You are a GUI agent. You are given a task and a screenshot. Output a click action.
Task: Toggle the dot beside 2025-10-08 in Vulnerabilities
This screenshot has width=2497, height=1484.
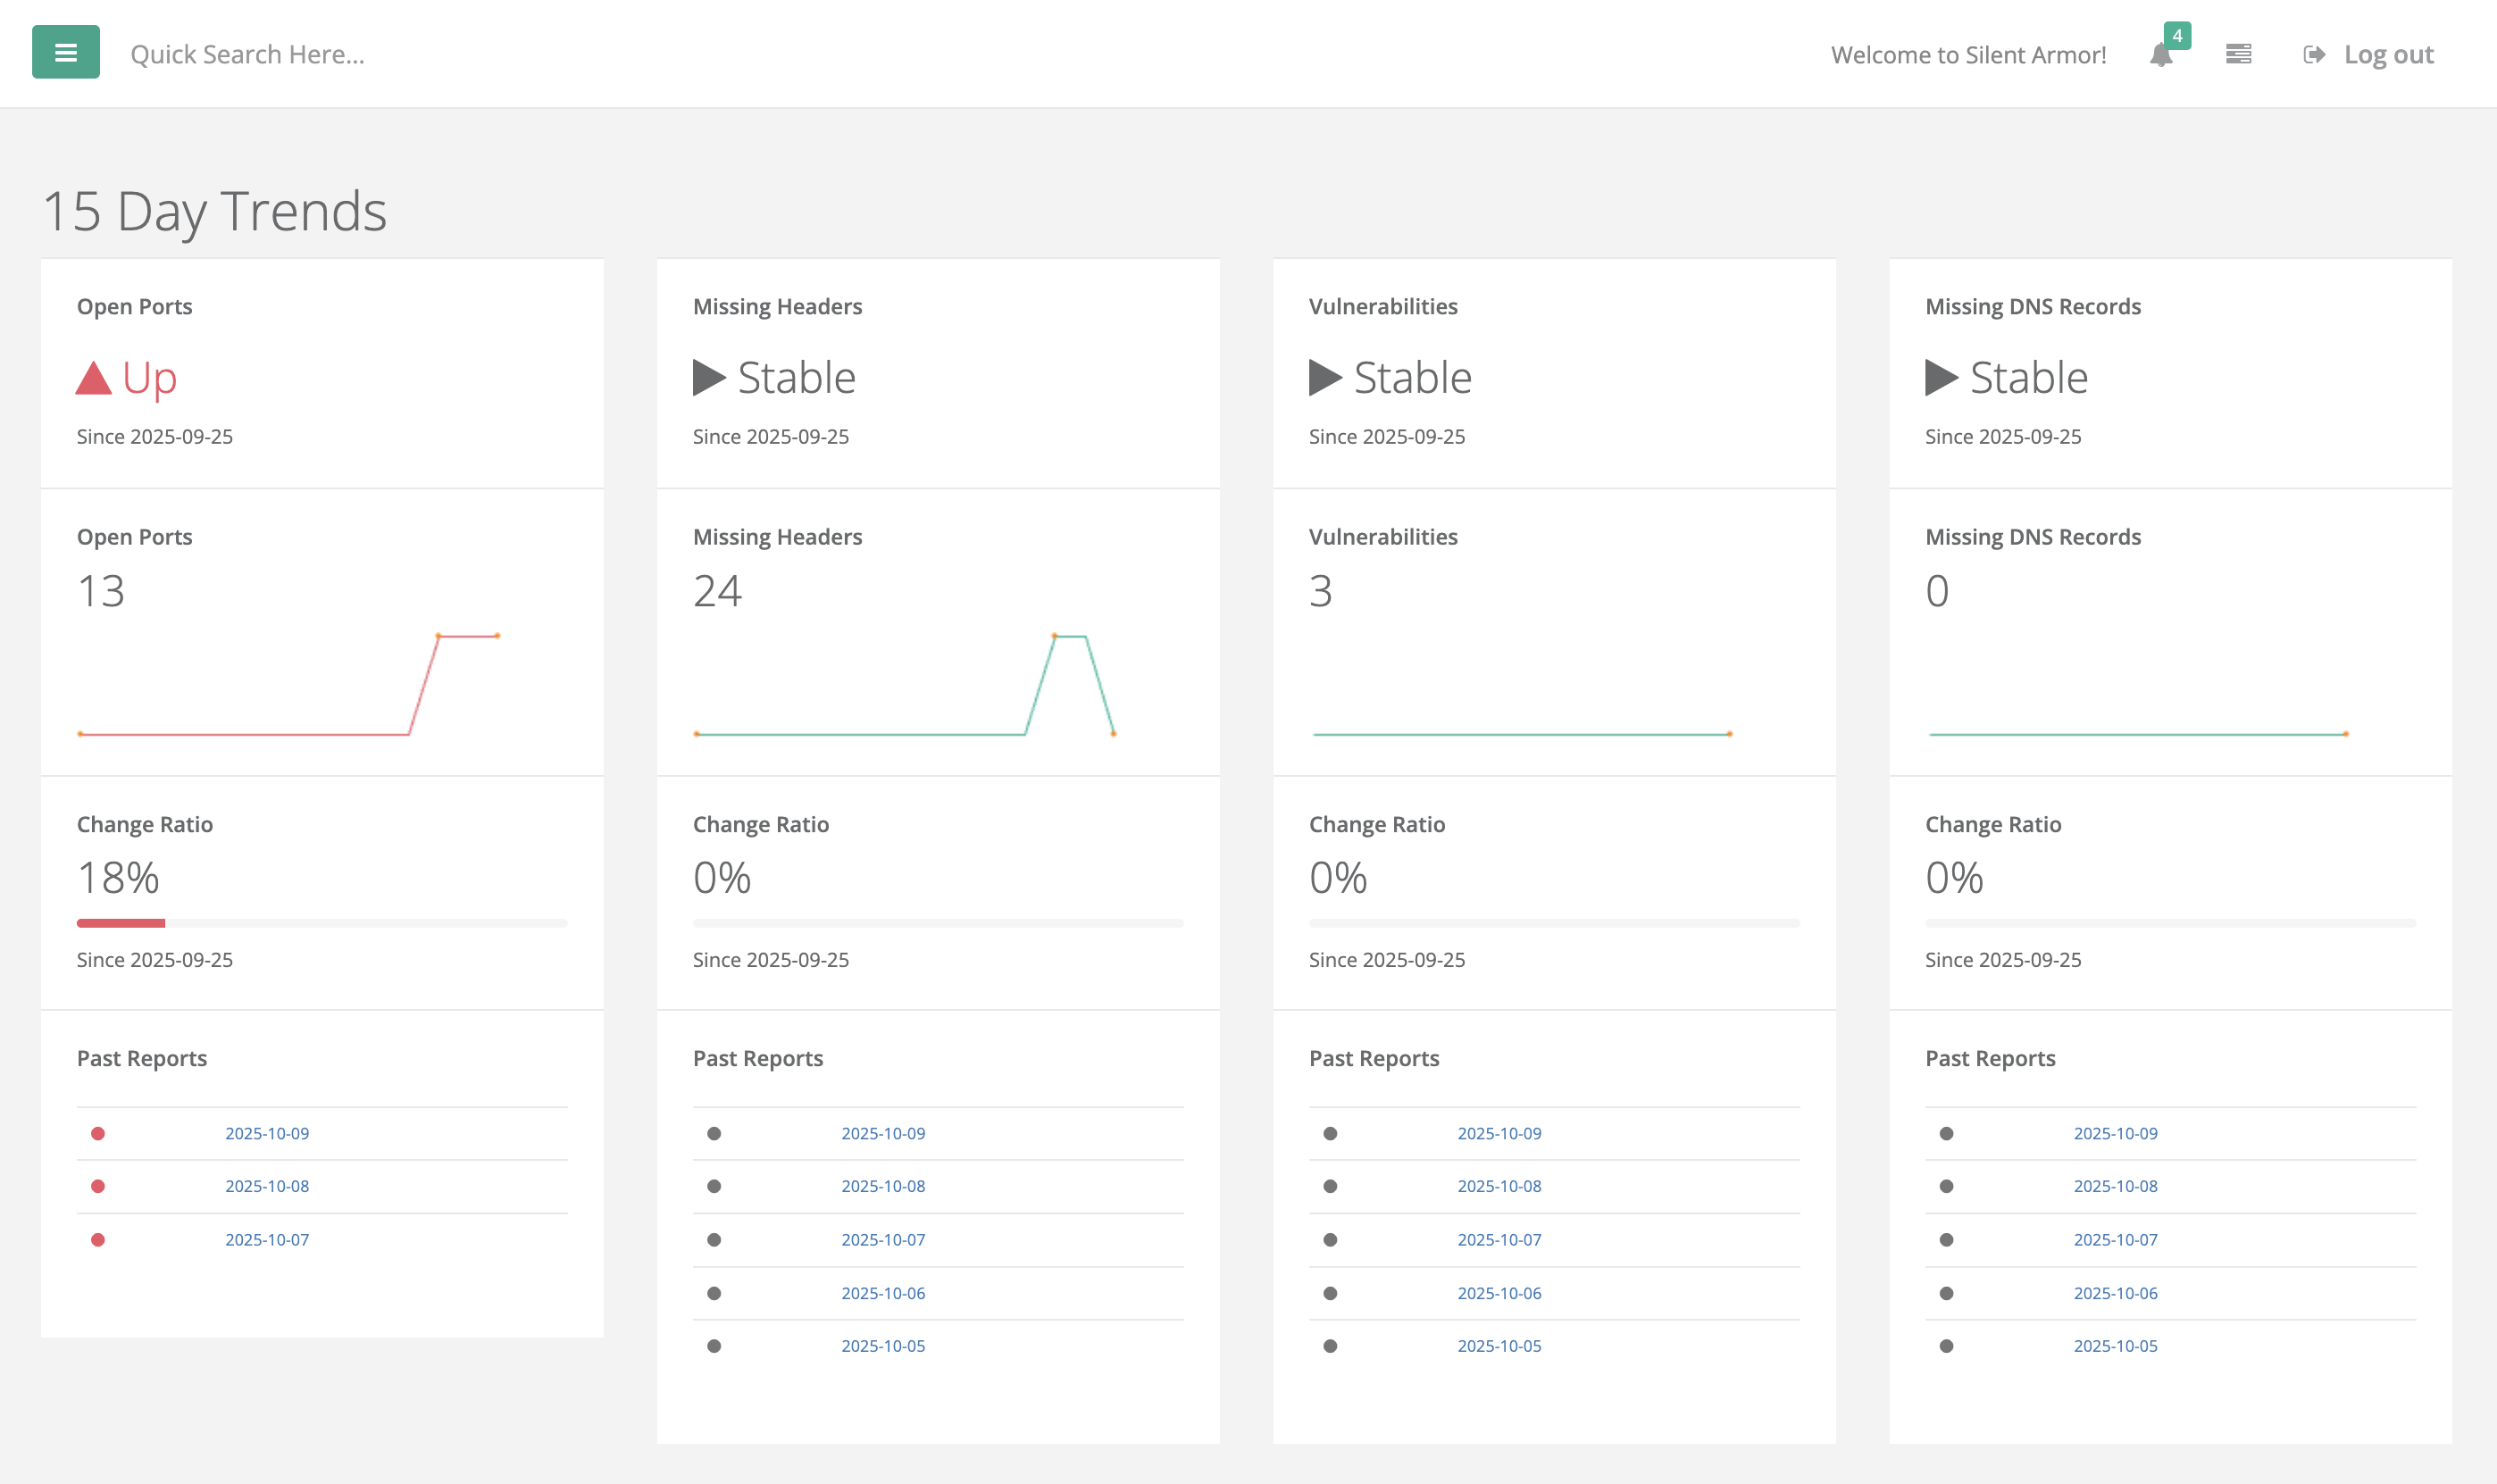pyautogui.click(x=1330, y=1186)
